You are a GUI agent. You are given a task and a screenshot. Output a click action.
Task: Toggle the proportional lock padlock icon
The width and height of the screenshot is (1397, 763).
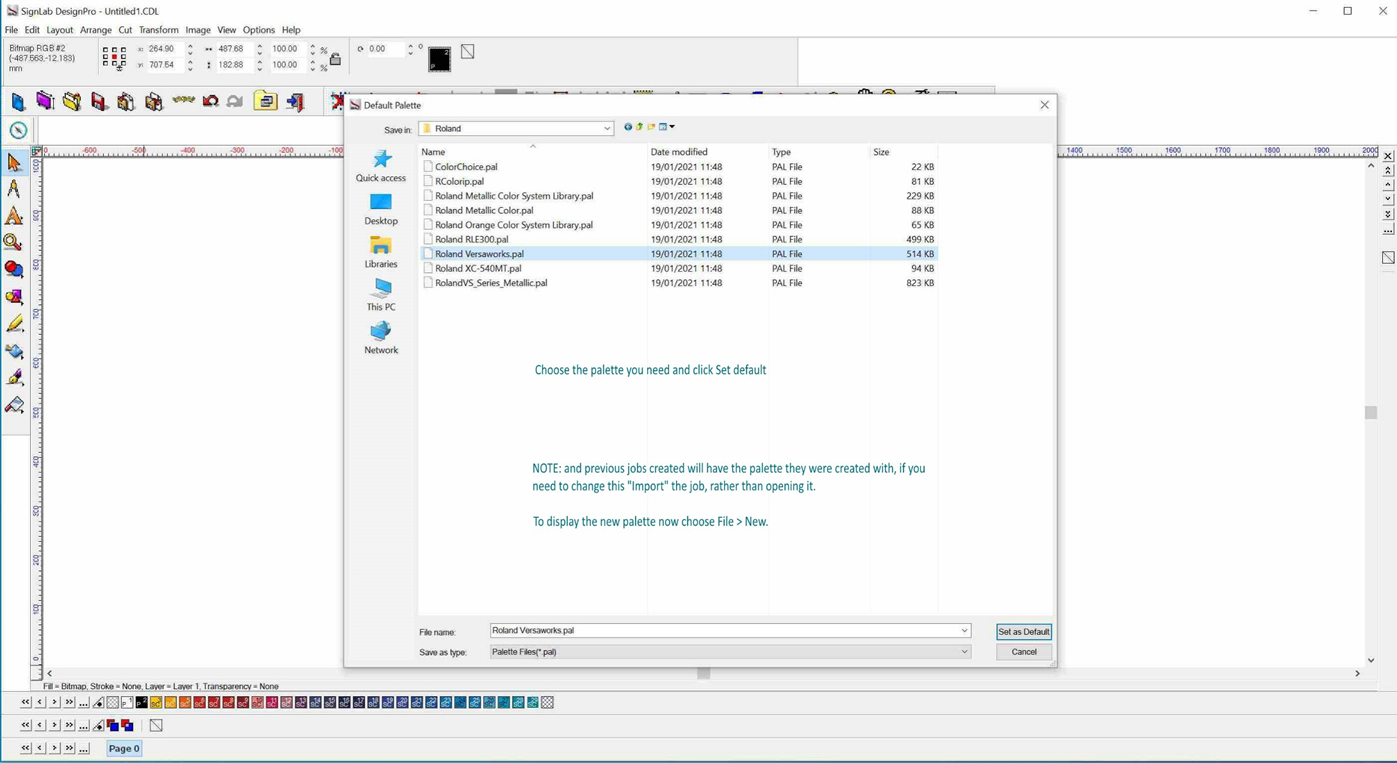pos(335,59)
